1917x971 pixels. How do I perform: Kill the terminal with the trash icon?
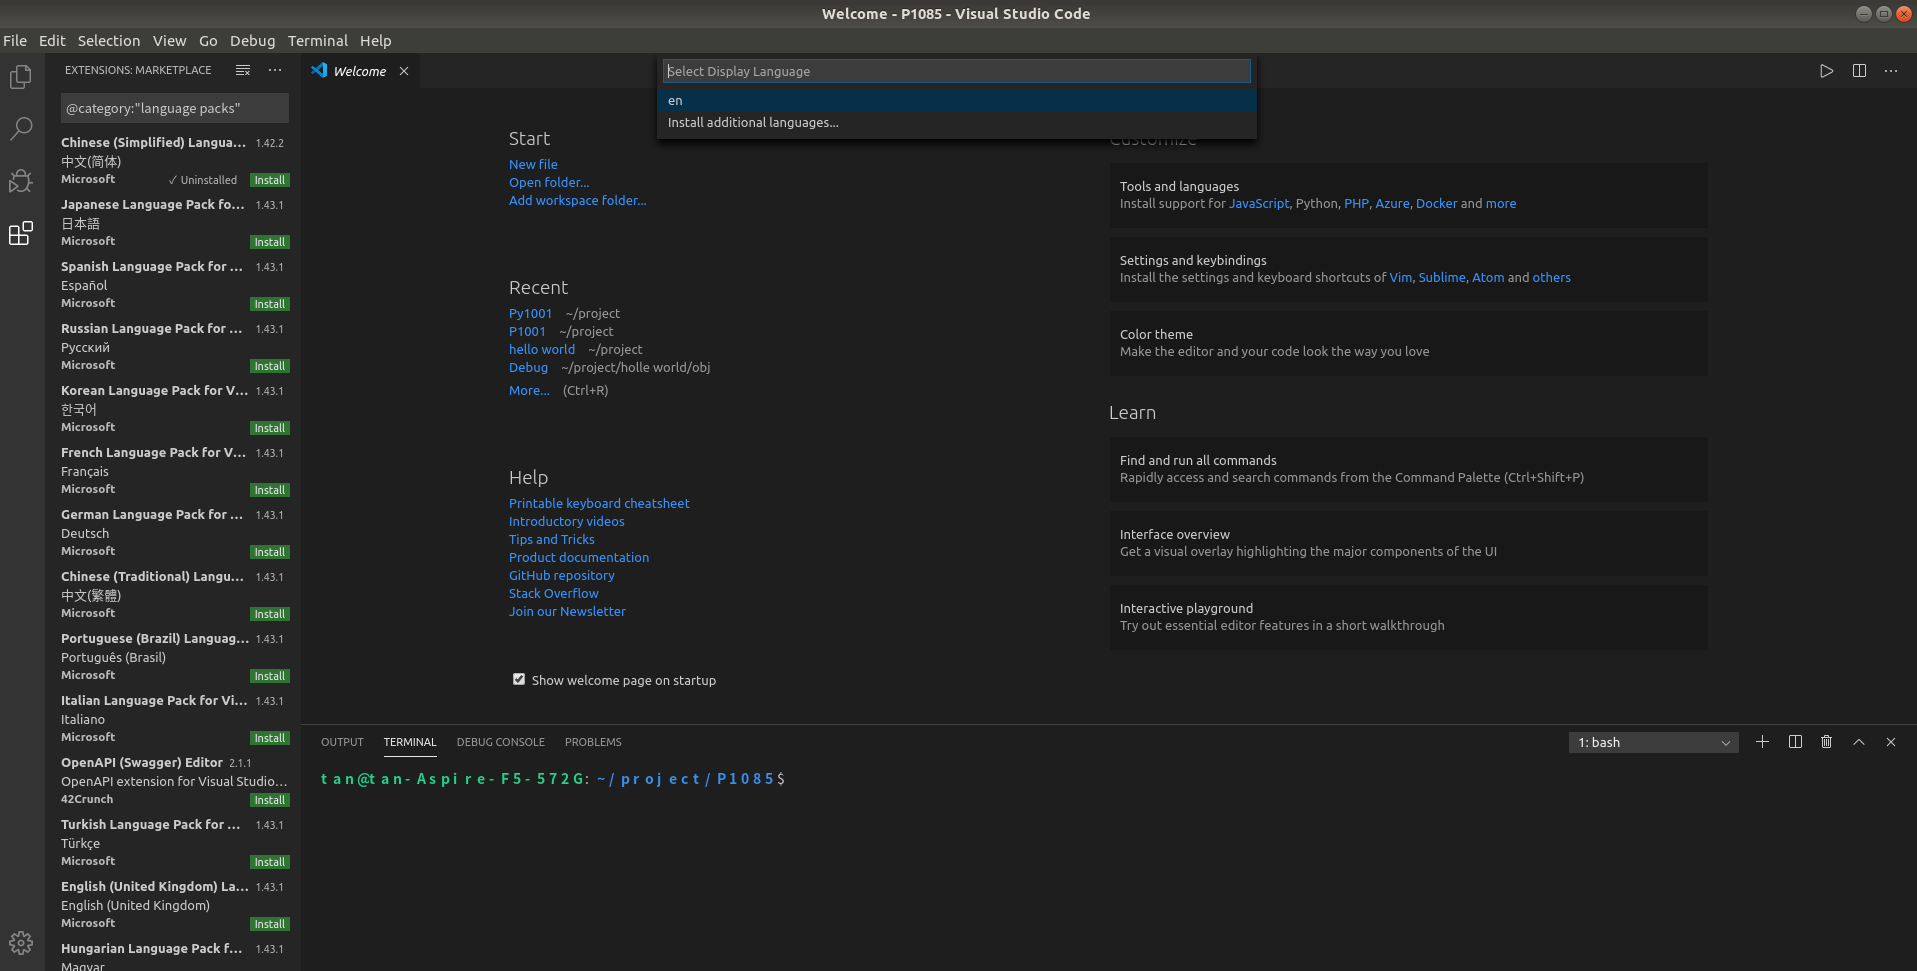tap(1826, 741)
